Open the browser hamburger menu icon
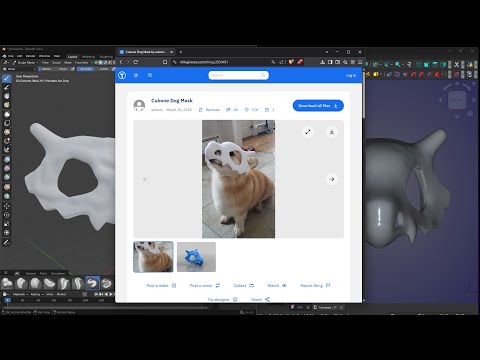Viewport: 480px width, 360px height. pyautogui.click(x=360, y=62)
